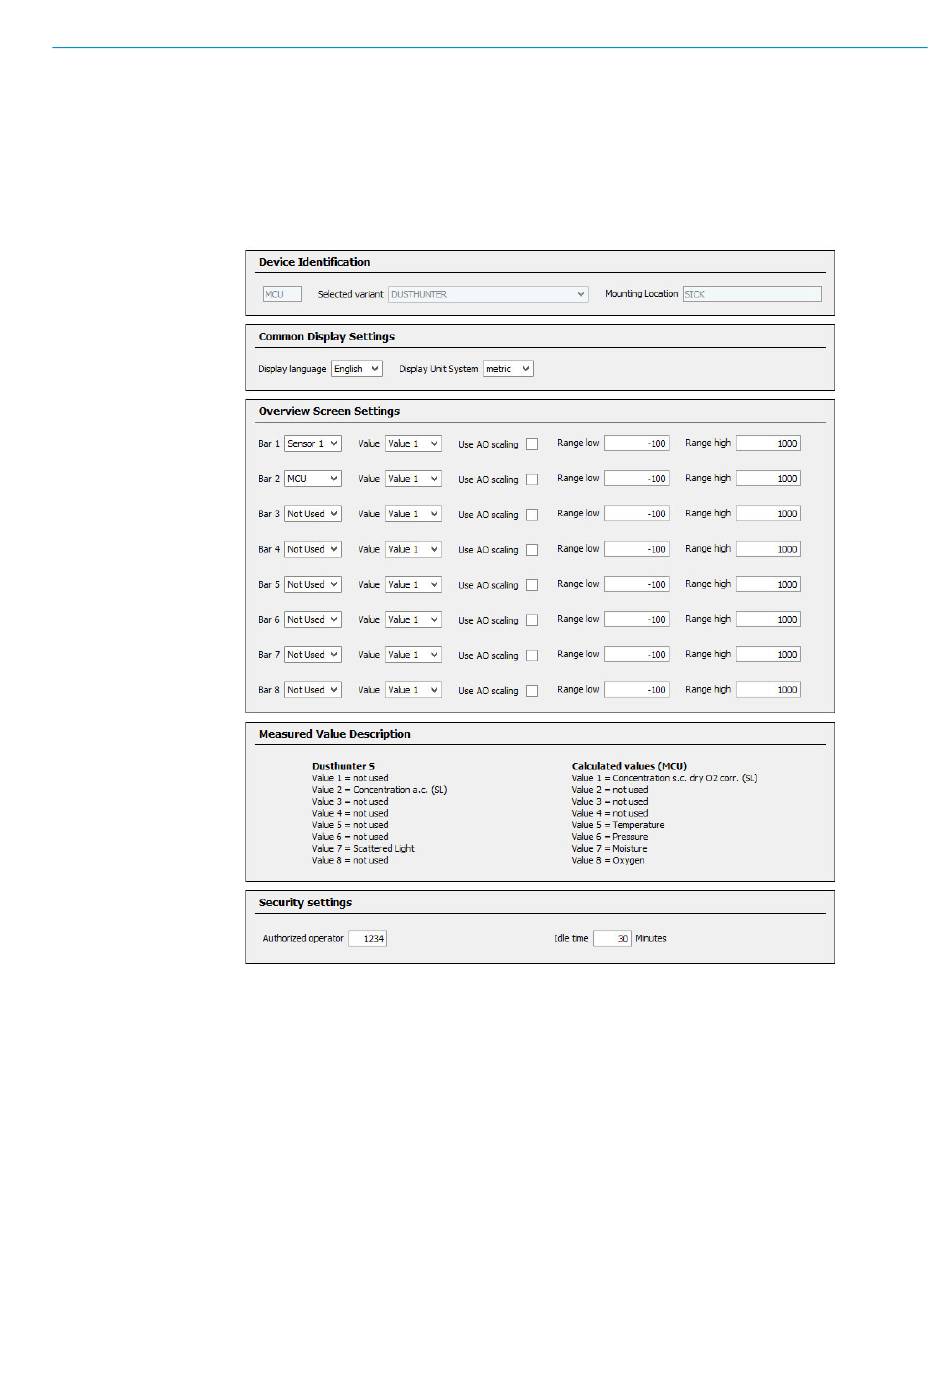The height and width of the screenshot is (1388, 950).
Task: Click 'Value 8 = Oxygen' text
Action: tap(608, 861)
